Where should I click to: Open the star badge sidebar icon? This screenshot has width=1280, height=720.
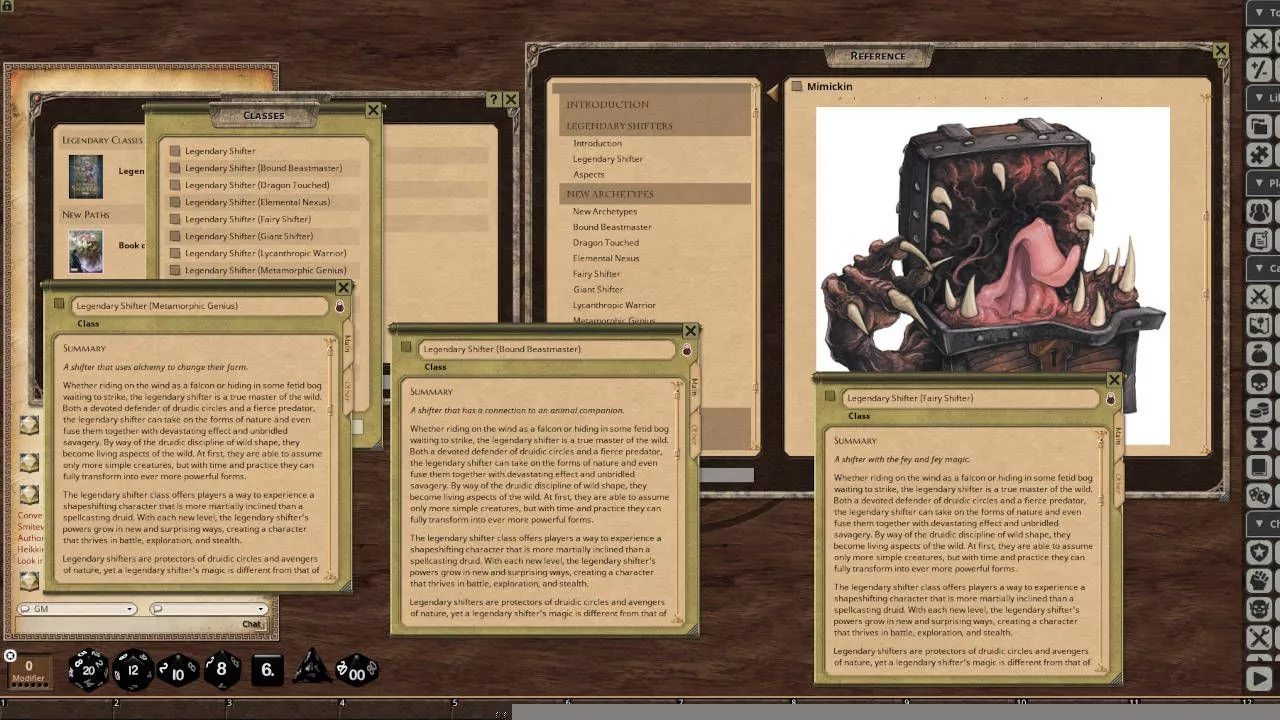point(1260,552)
